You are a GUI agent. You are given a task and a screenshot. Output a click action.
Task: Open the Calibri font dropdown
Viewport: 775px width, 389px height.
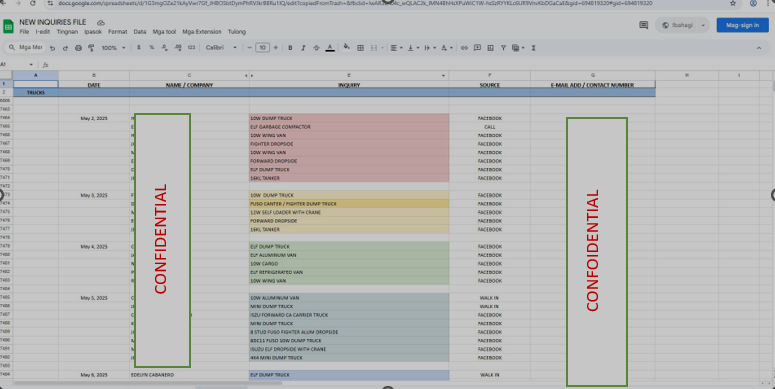point(221,48)
